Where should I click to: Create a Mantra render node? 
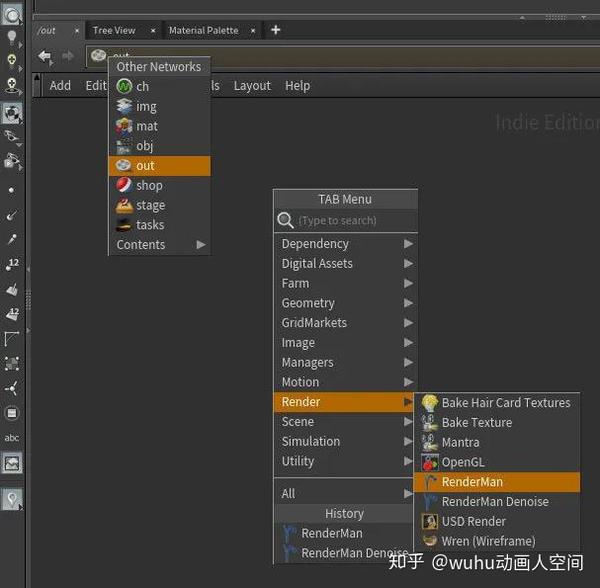tap(497, 443)
